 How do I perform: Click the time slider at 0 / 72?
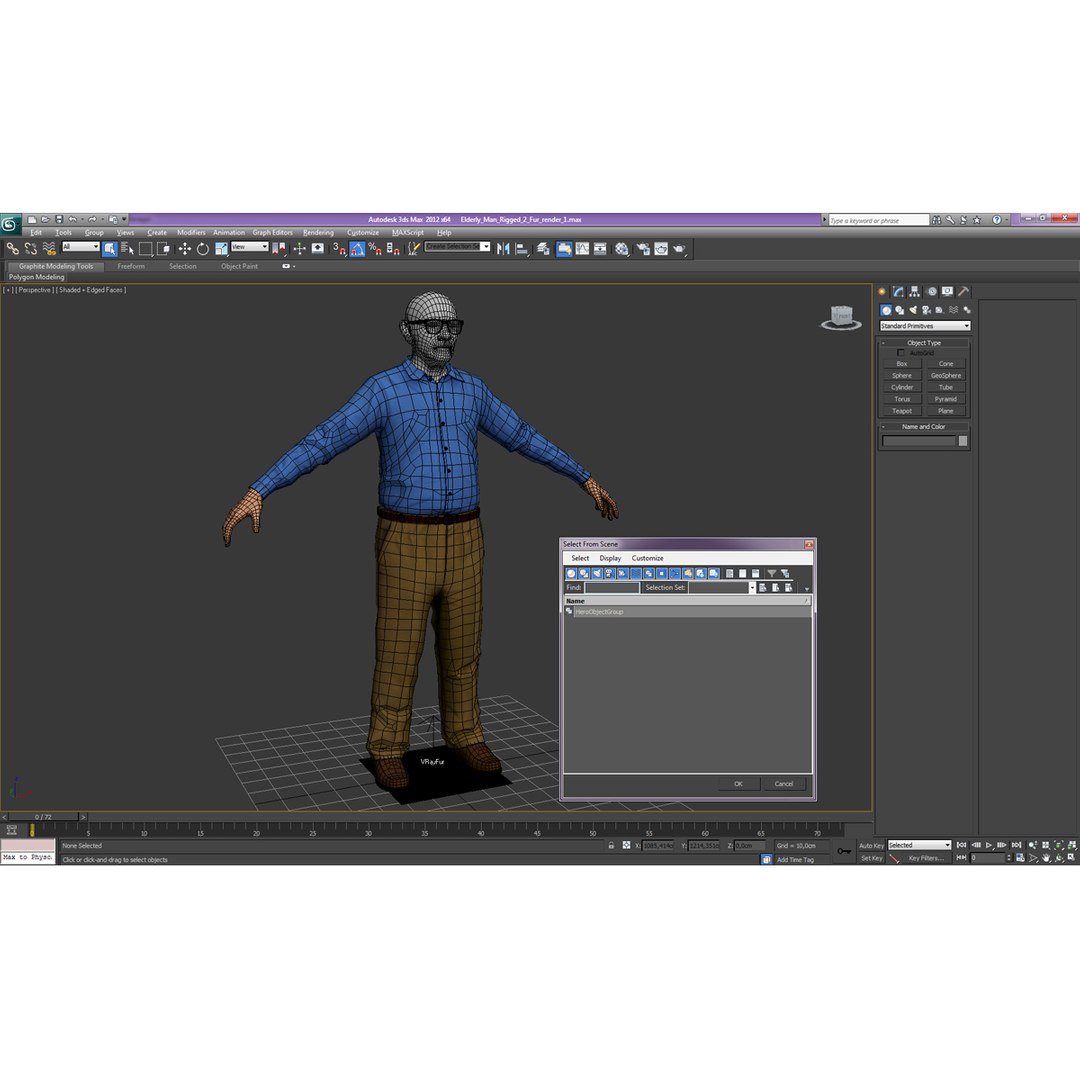pos(43,817)
